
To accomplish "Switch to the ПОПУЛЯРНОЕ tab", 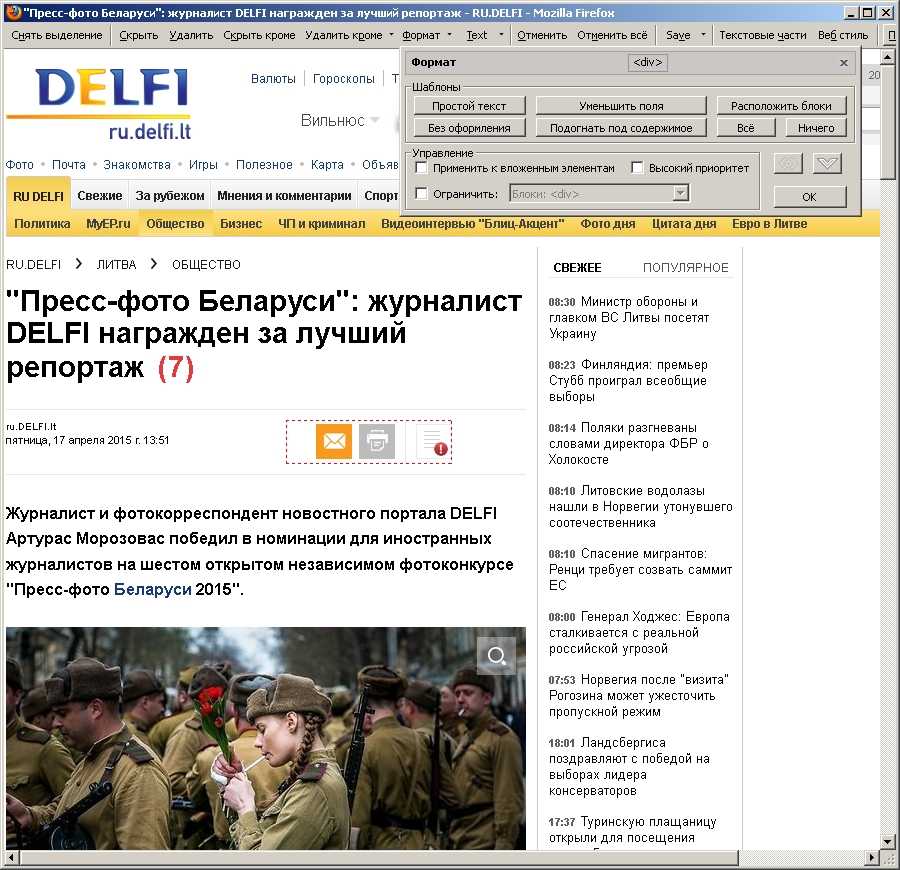I will 686,268.
